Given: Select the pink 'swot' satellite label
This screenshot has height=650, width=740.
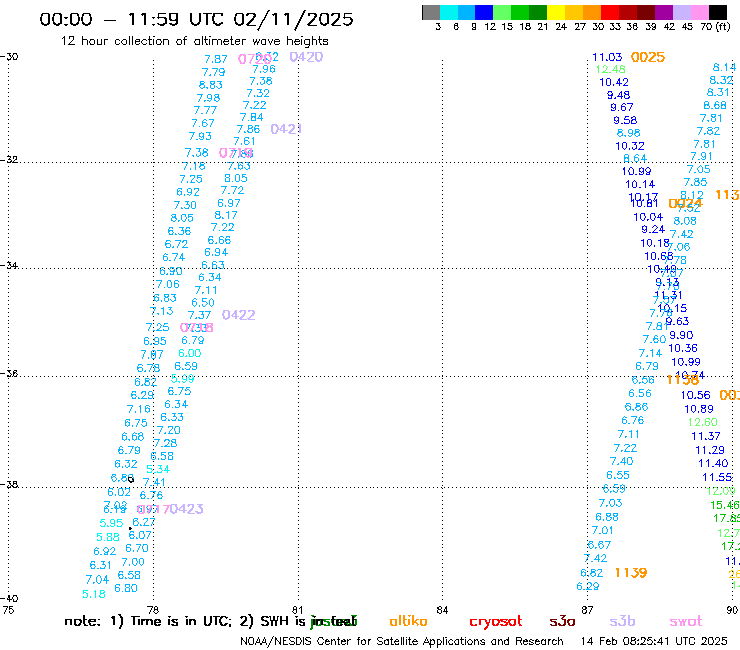Looking at the screenshot, I should [686, 621].
